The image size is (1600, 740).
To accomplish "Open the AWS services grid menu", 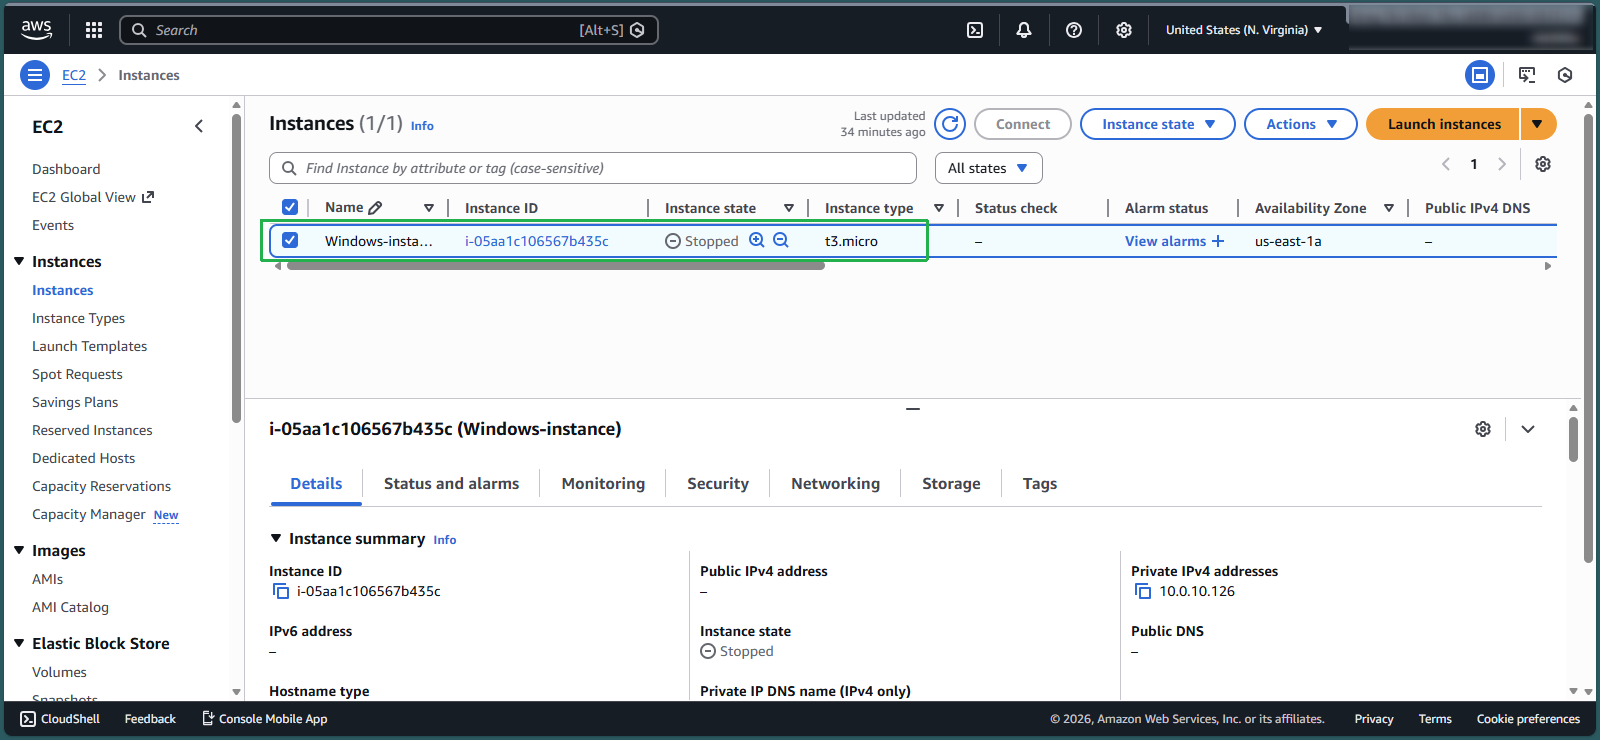I will [94, 30].
